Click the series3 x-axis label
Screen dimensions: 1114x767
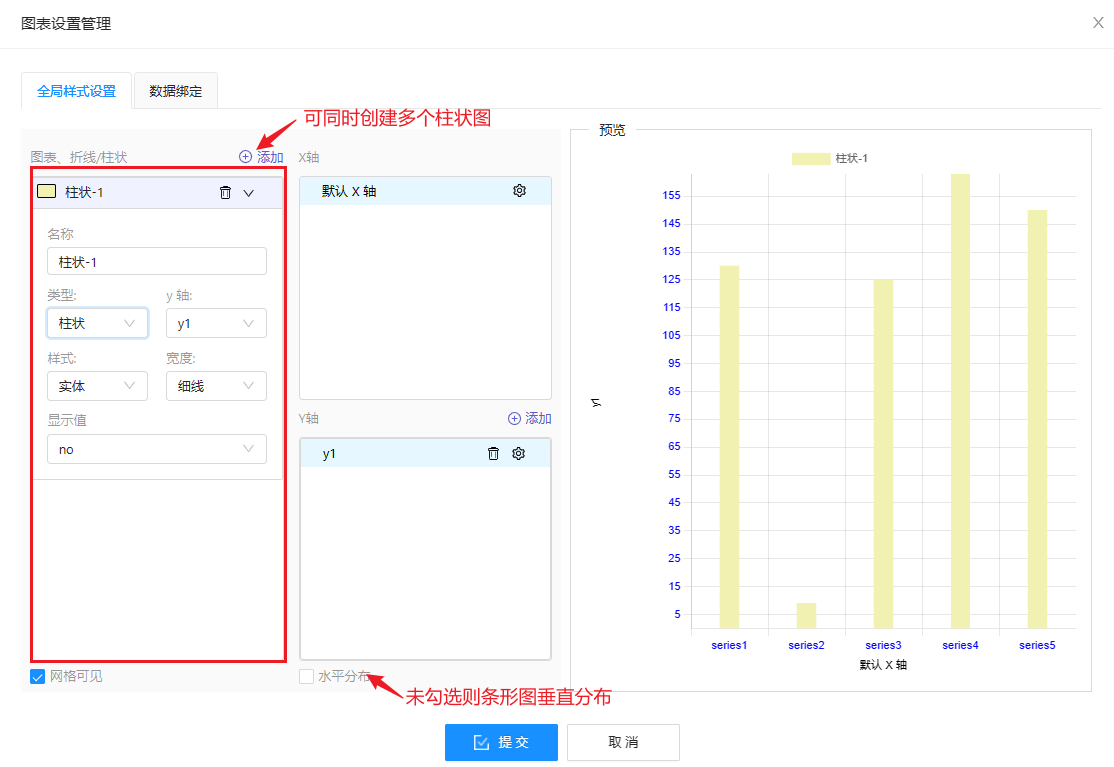click(883, 645)
